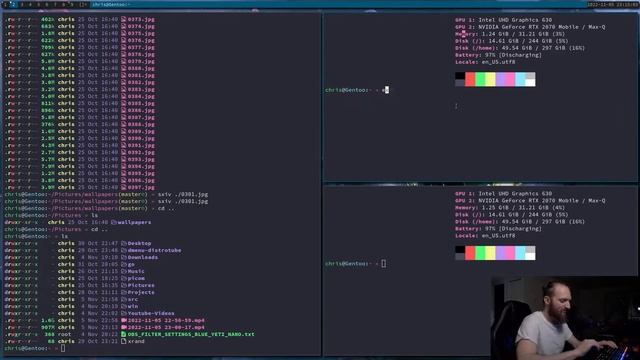The width and height of the screenshot is (640, 360).
Task: Switch to workspace tag 3
Action: (22, 4)
